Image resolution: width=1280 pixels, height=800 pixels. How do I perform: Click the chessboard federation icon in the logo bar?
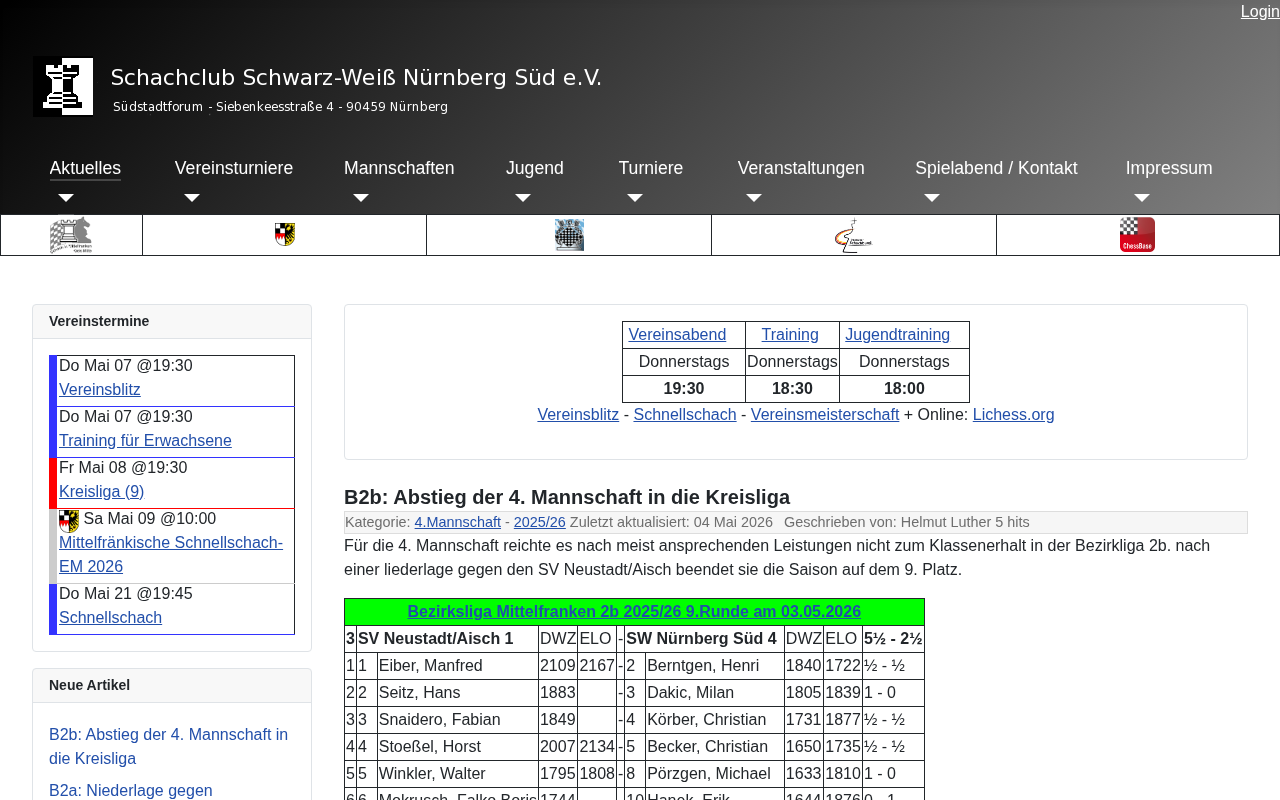pos(569,235)
